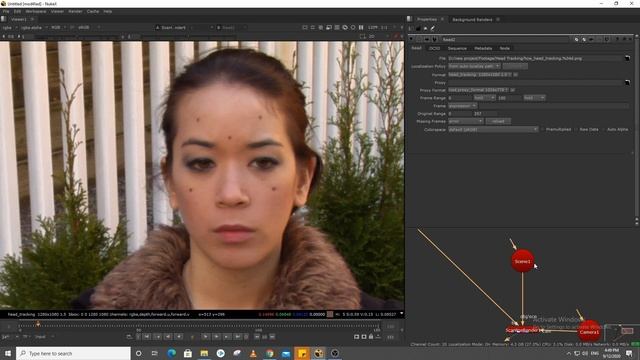Screen dimensions: 640x360
Task: Click the viewer color sample swatch in the status bar
Action: pos(330,314)
